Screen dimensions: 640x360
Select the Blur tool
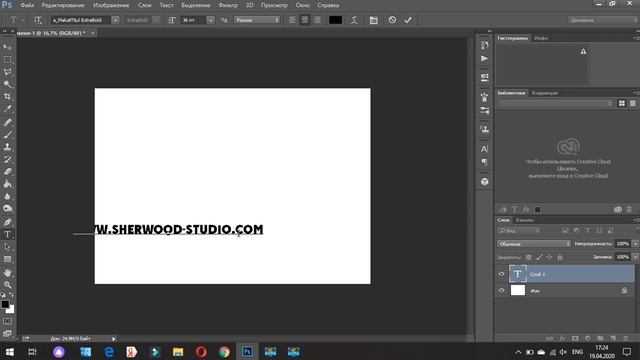click(x=7, y=196)
